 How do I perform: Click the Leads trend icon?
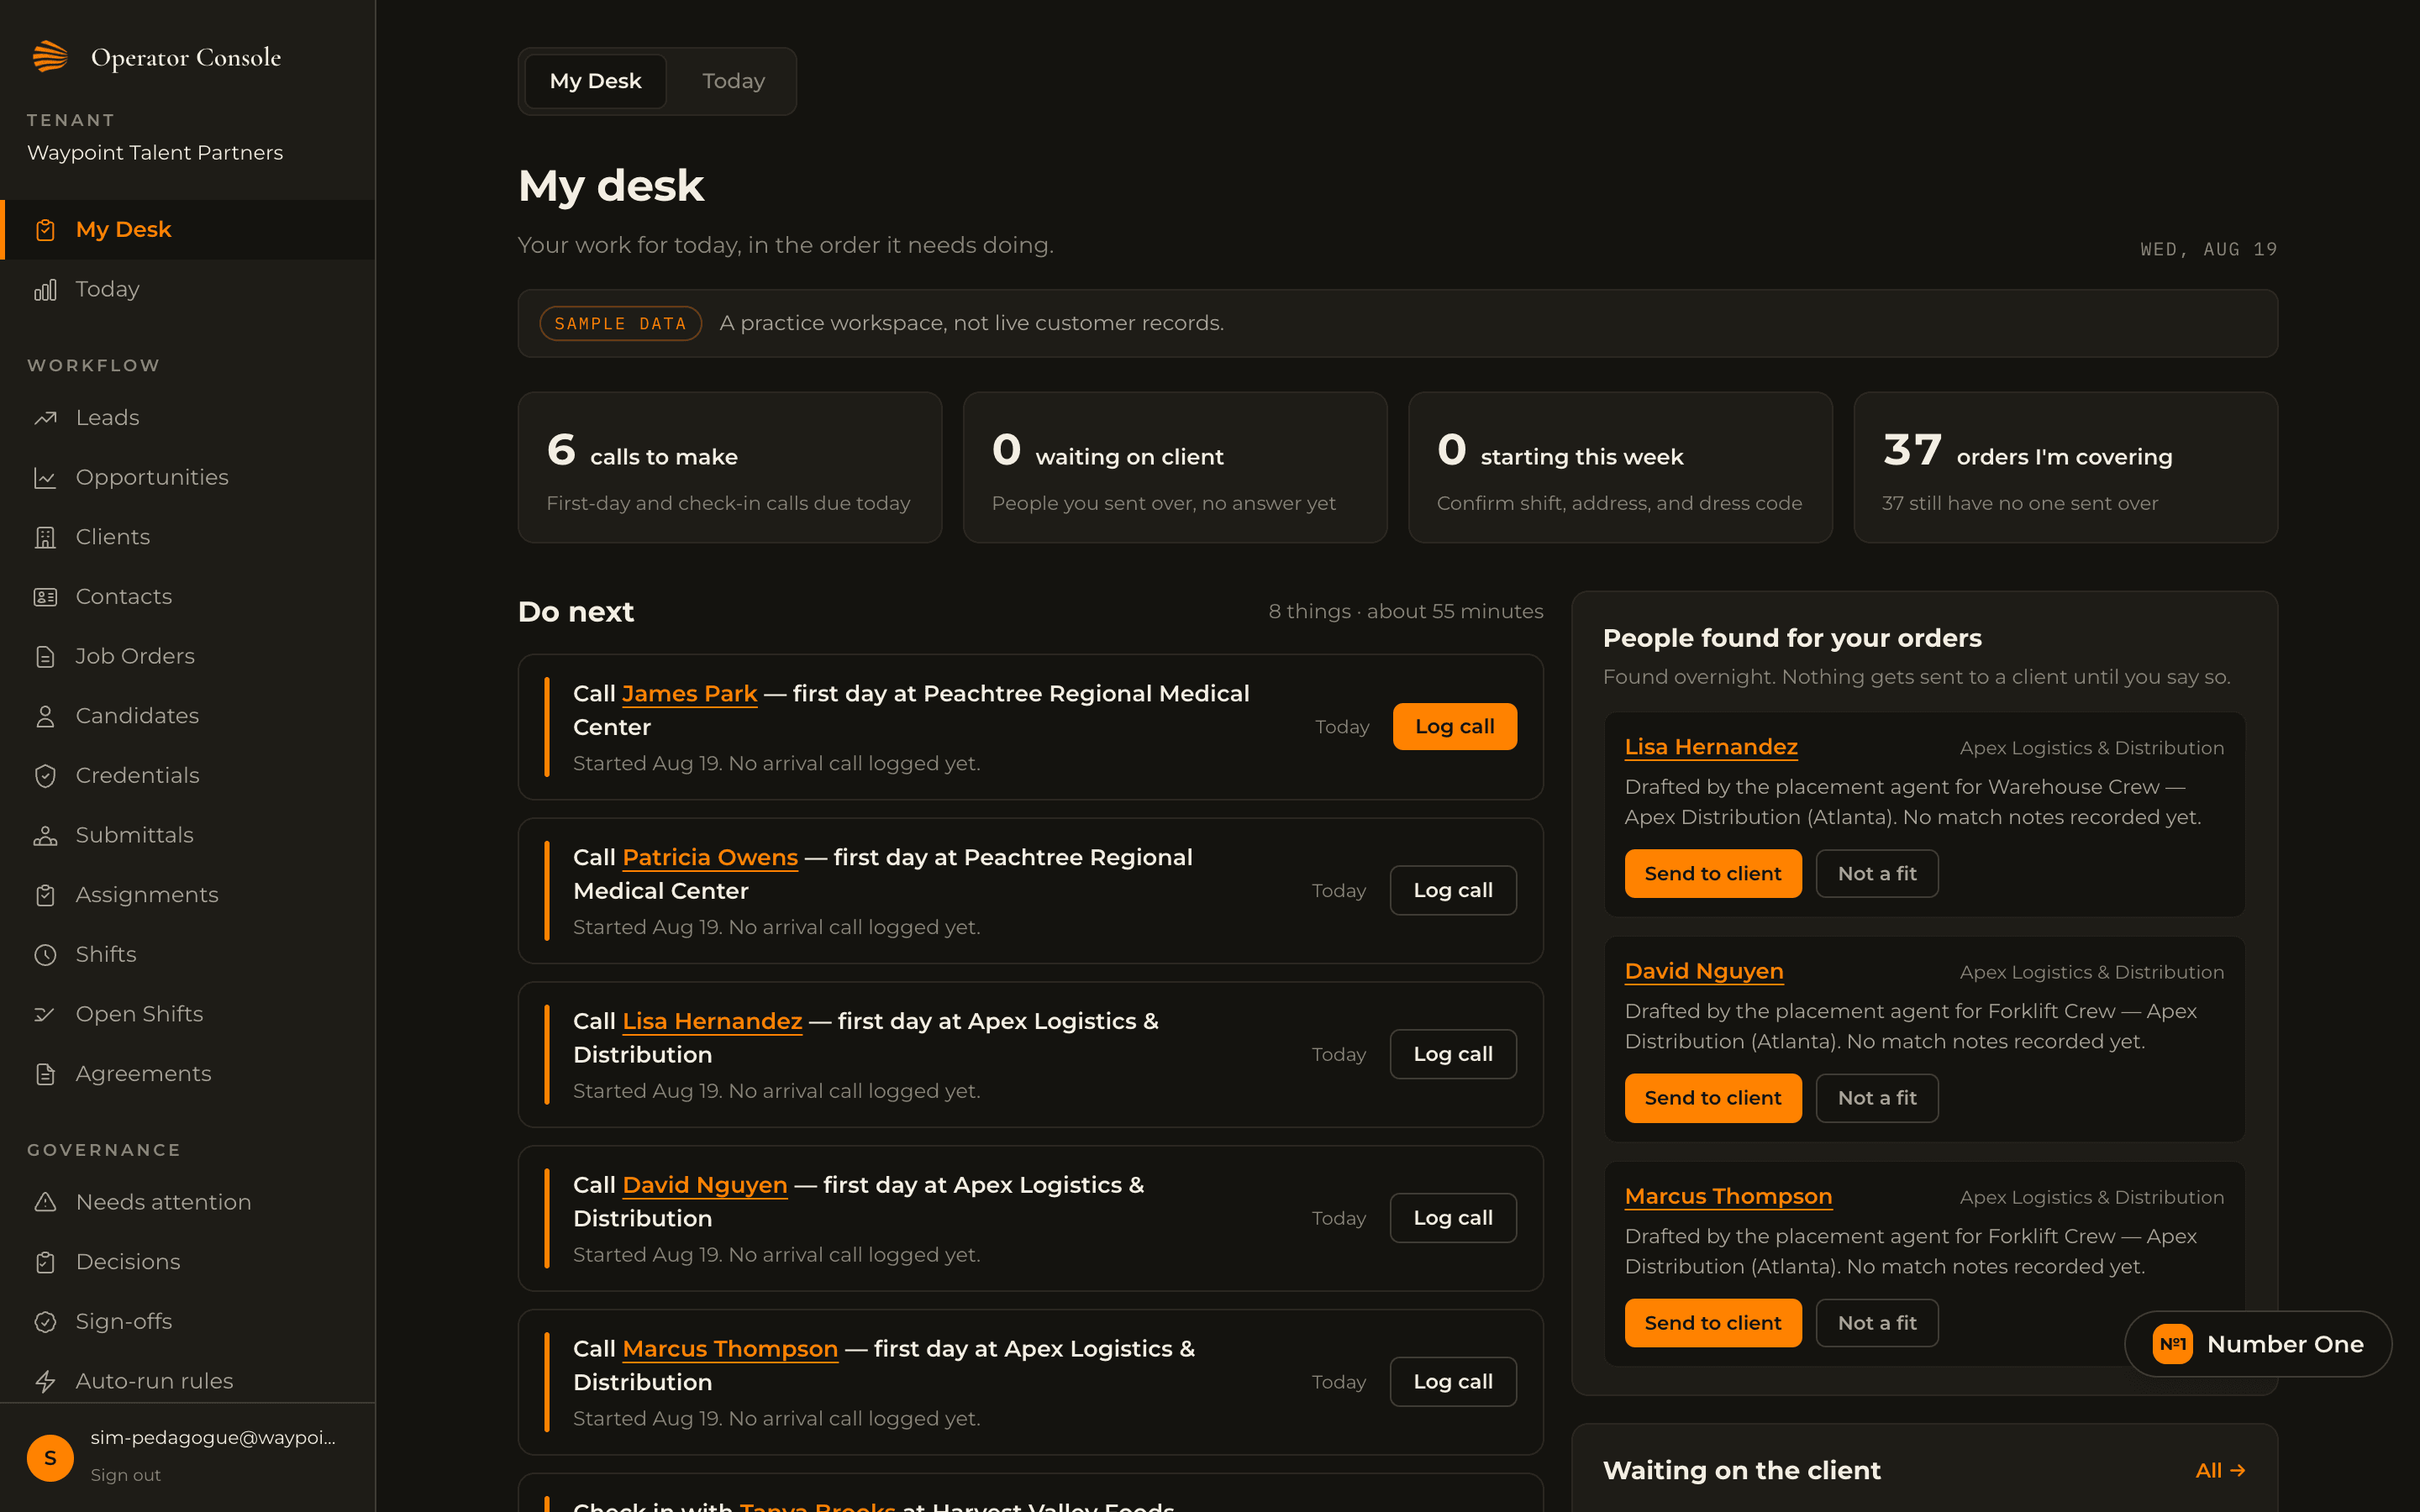pyautogui.click(x=45, y=418)
